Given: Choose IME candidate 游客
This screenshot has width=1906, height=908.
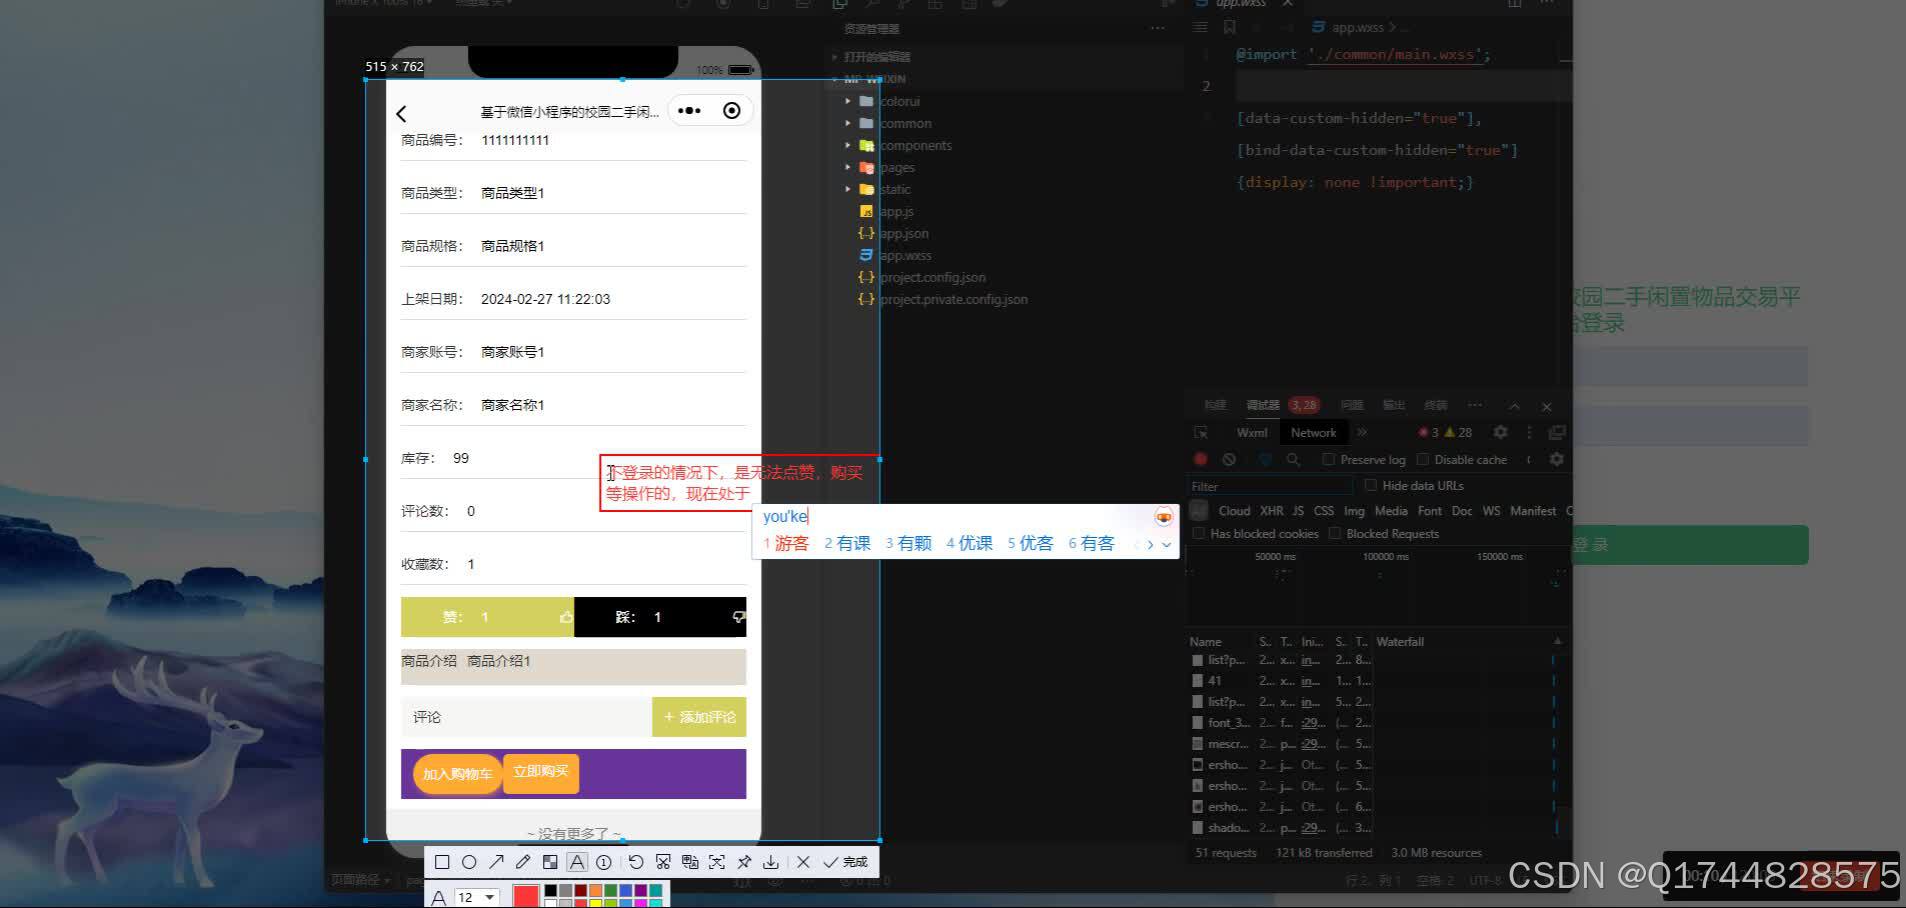Looking at the screenshot, I should [x=785, y=543].
